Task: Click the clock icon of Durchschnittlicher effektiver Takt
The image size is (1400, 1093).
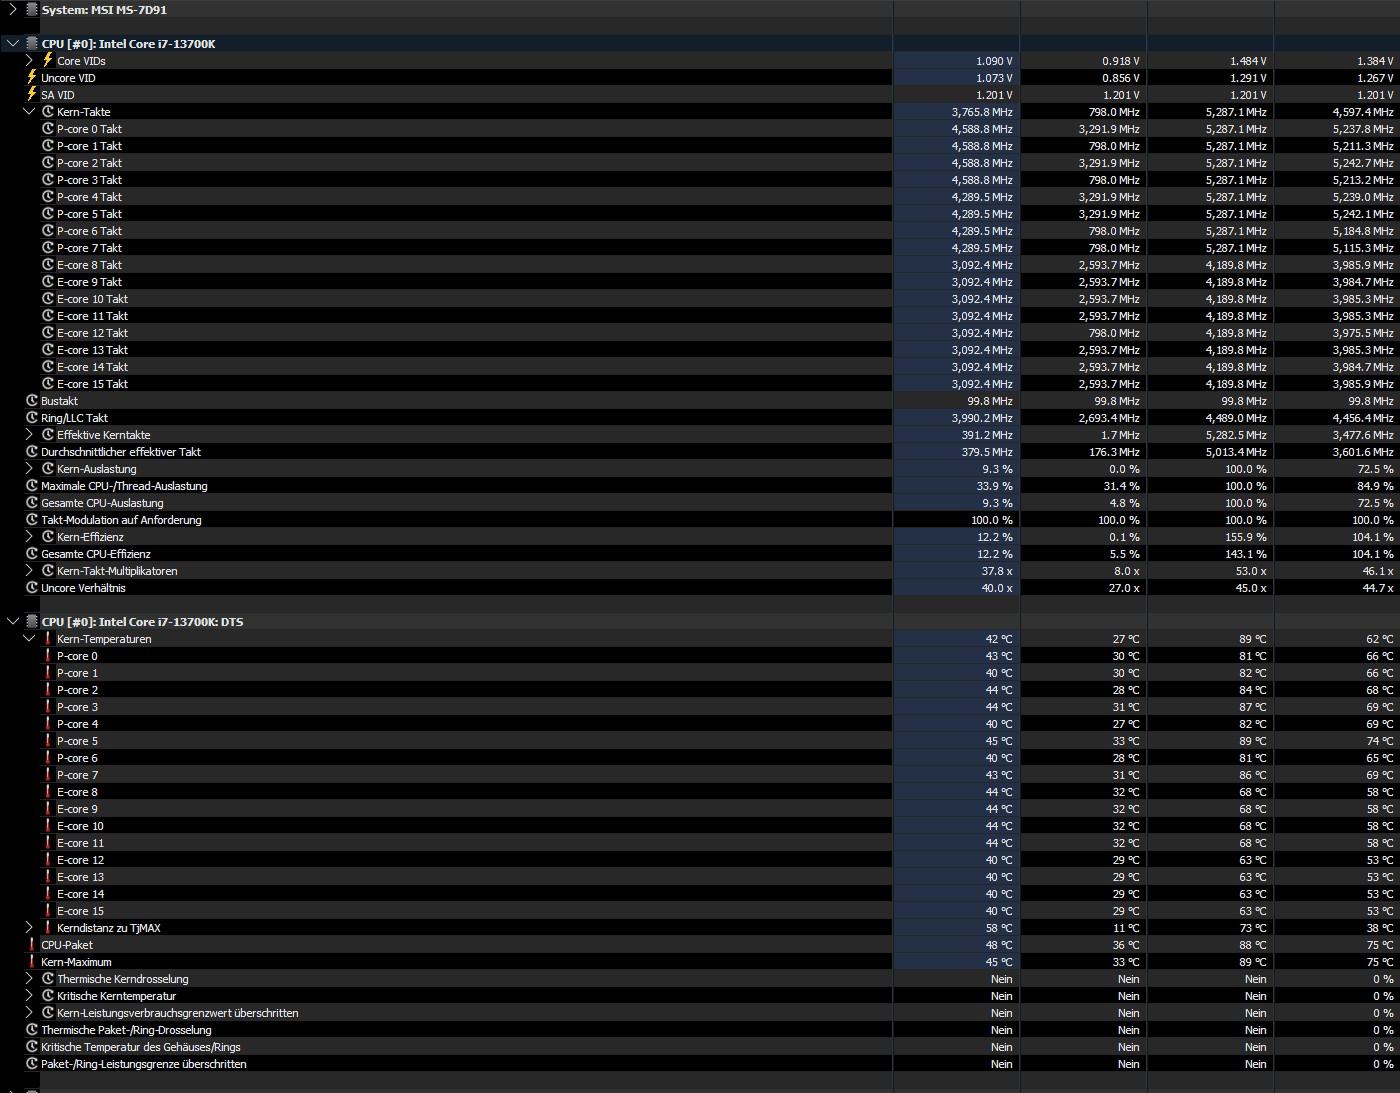Action: [x=32, y=452]
